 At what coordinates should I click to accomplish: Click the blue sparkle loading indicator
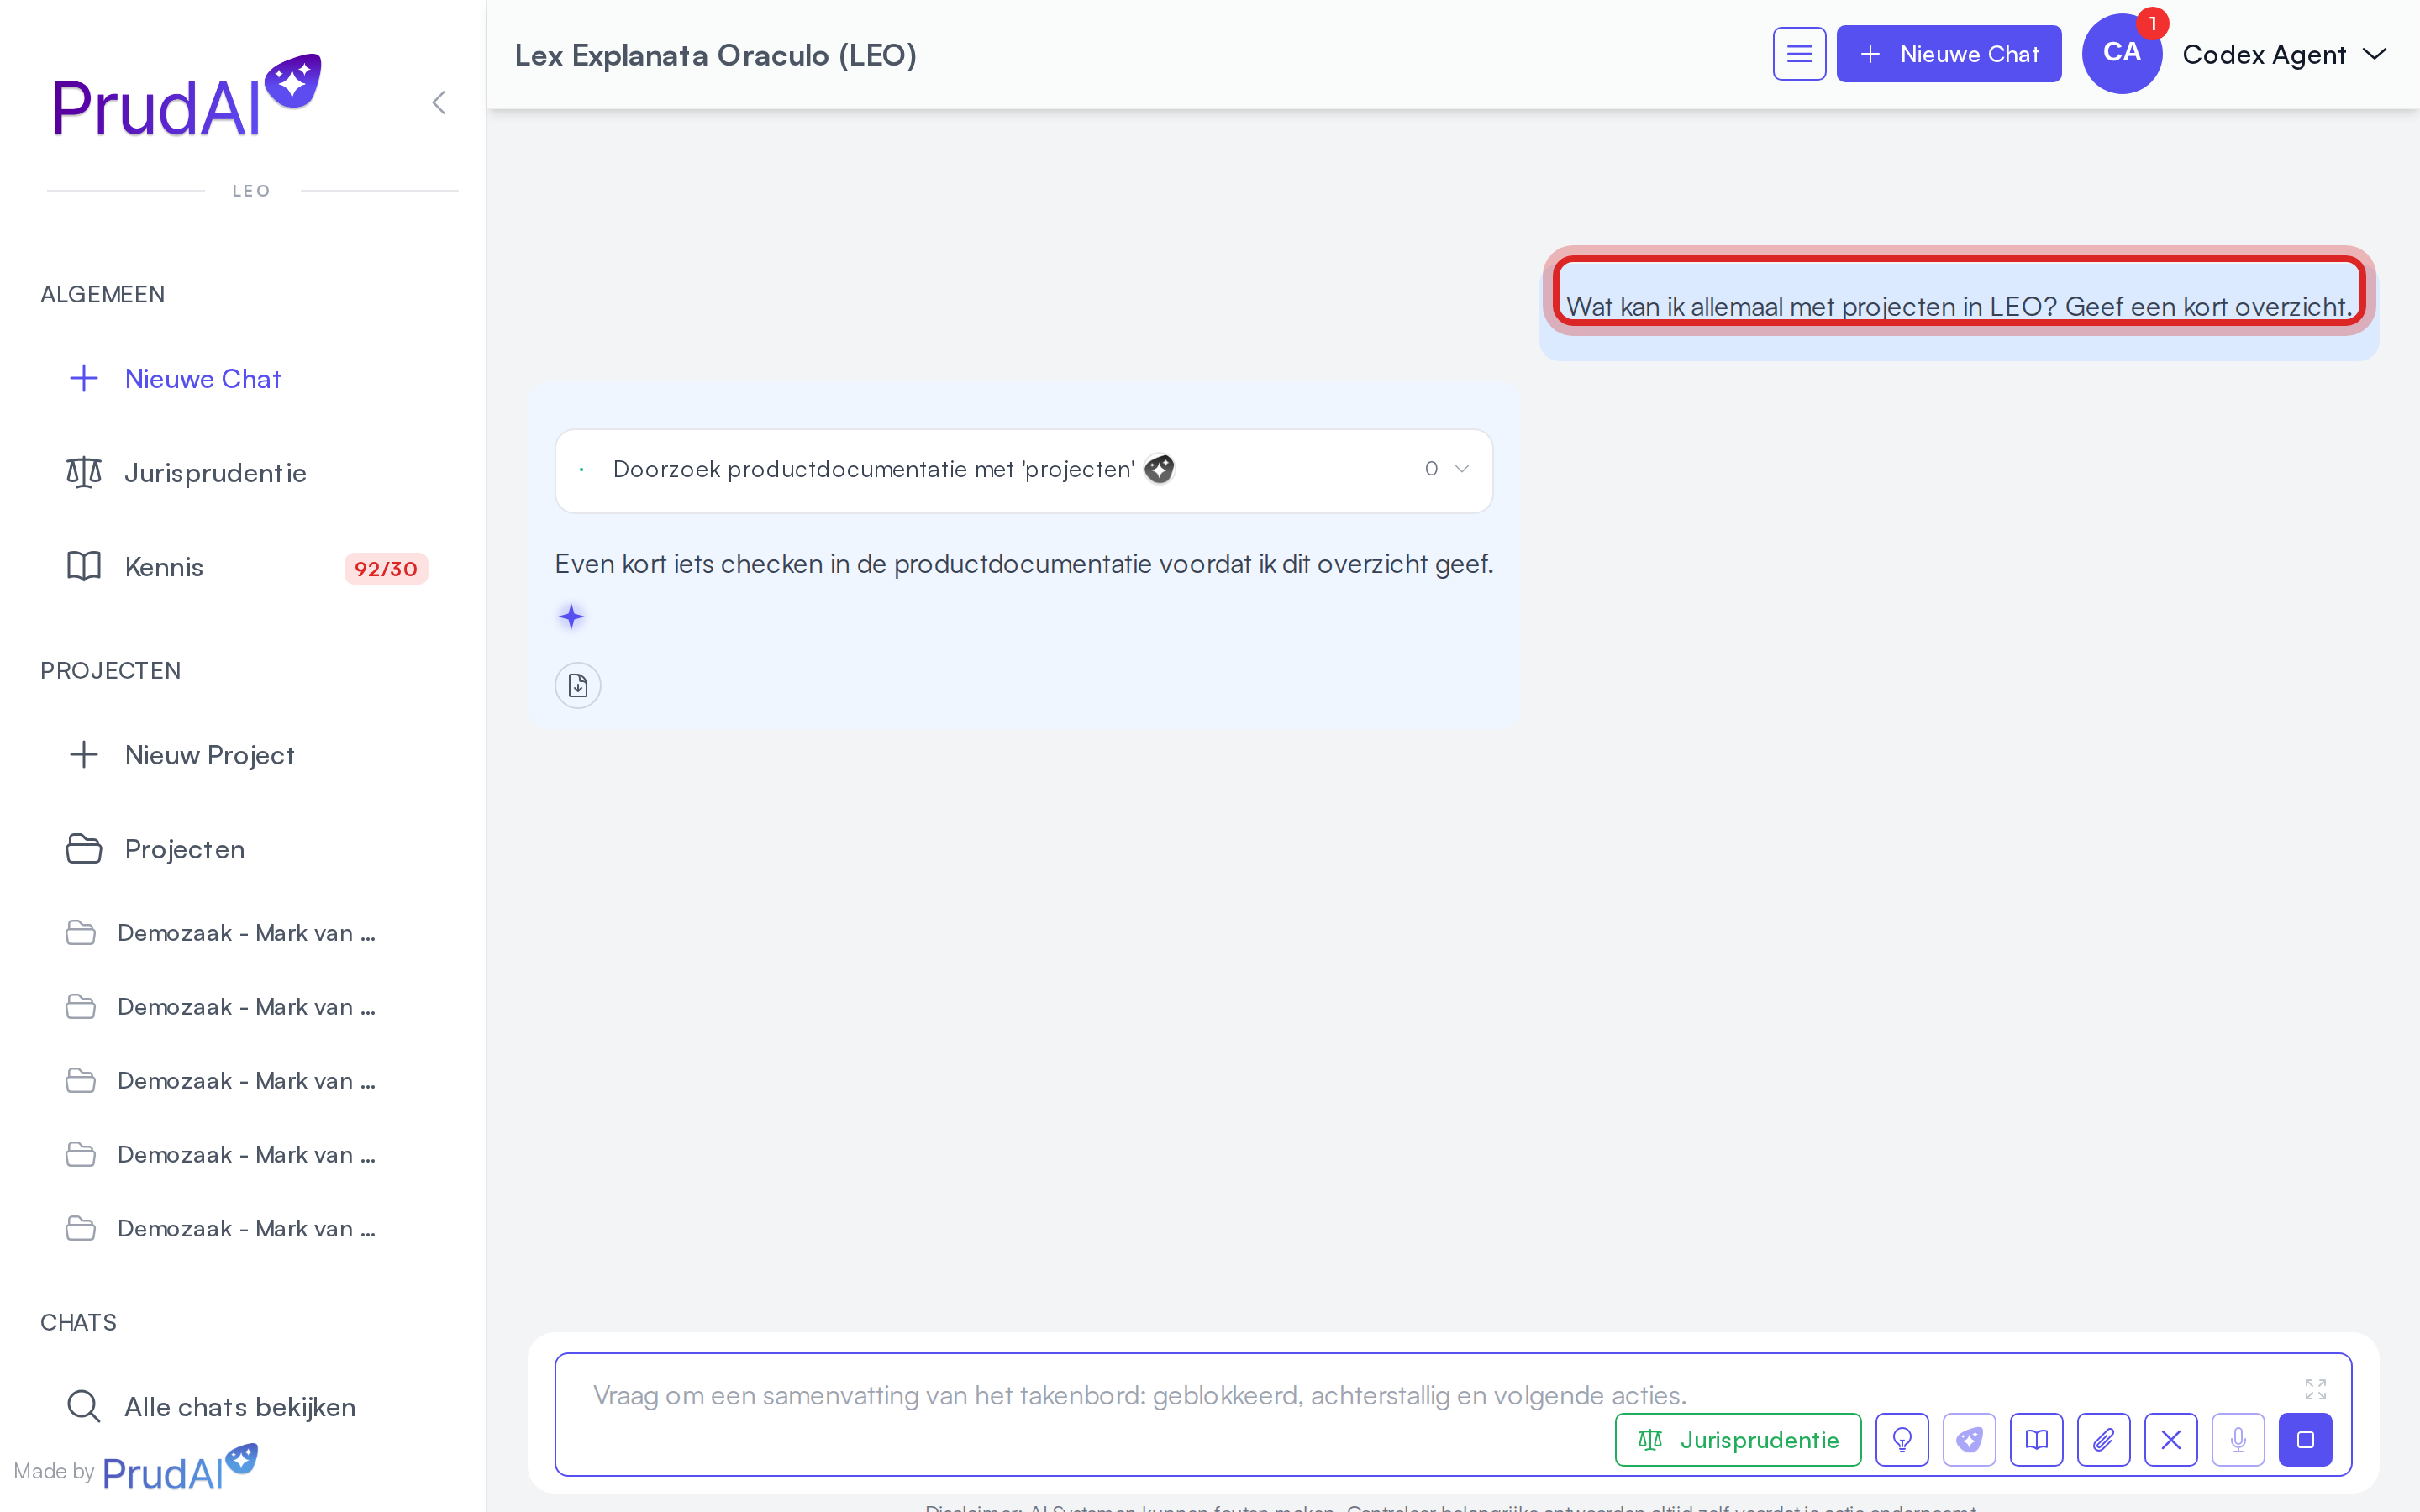click(571, 617)
